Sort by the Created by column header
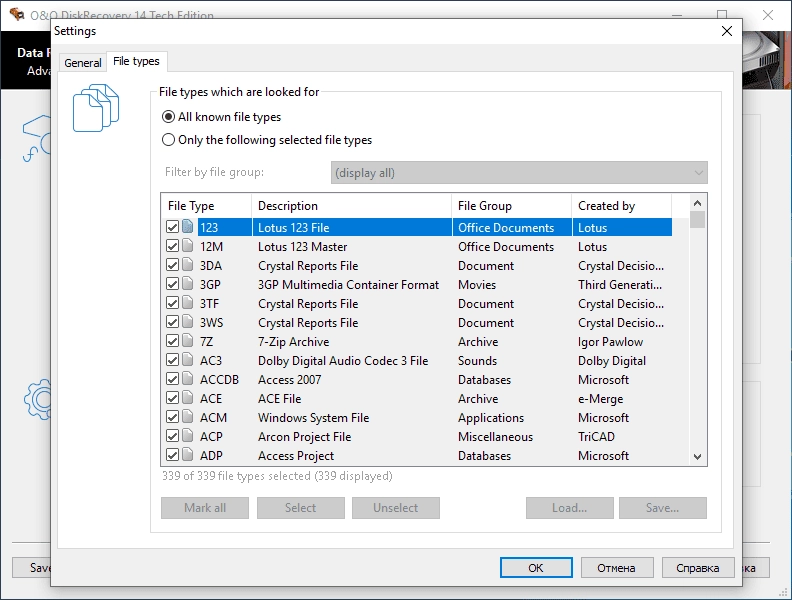 click(x=621, y=206)
